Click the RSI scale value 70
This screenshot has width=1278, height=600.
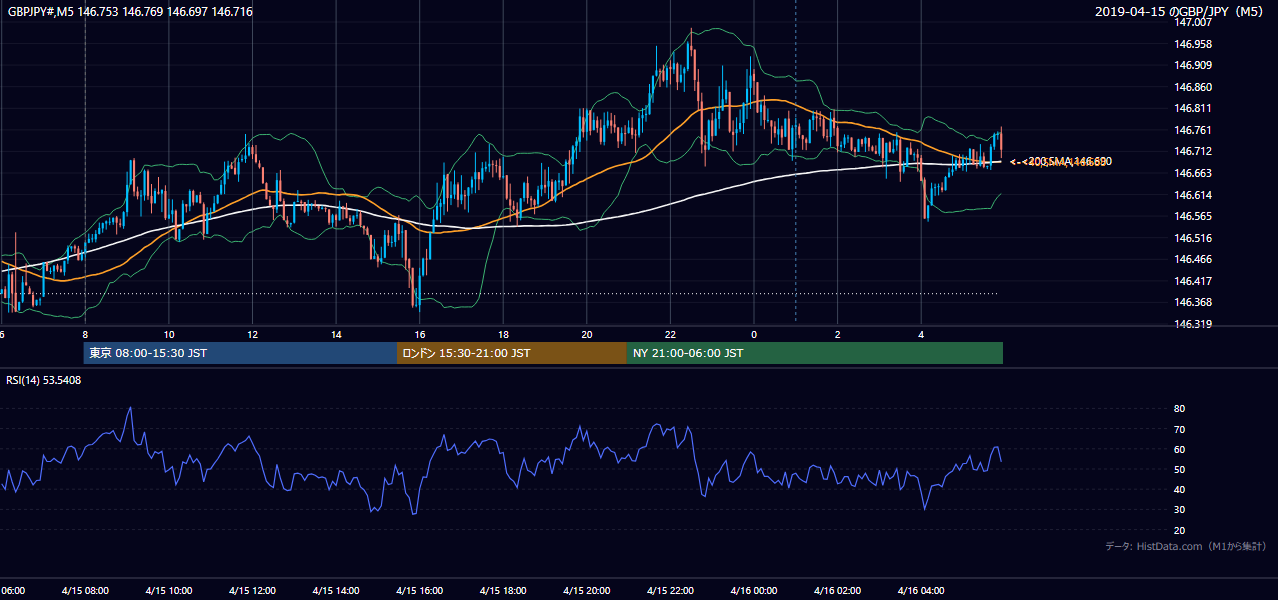[1180, 429]
